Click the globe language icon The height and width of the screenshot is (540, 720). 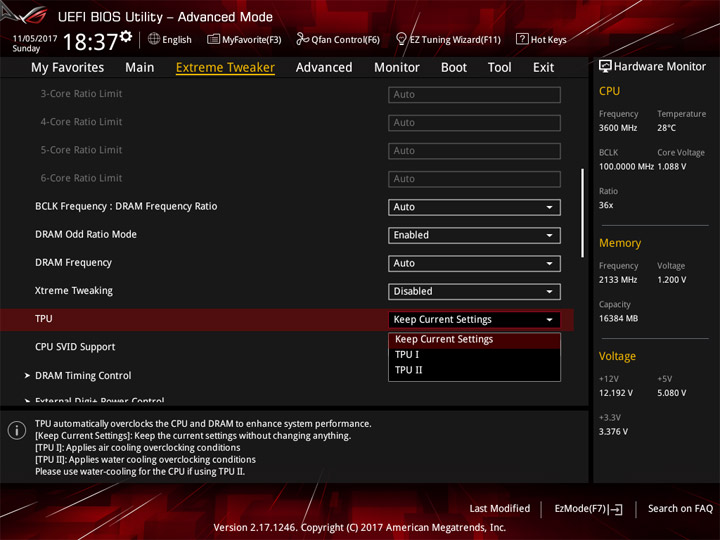[154, 39]
